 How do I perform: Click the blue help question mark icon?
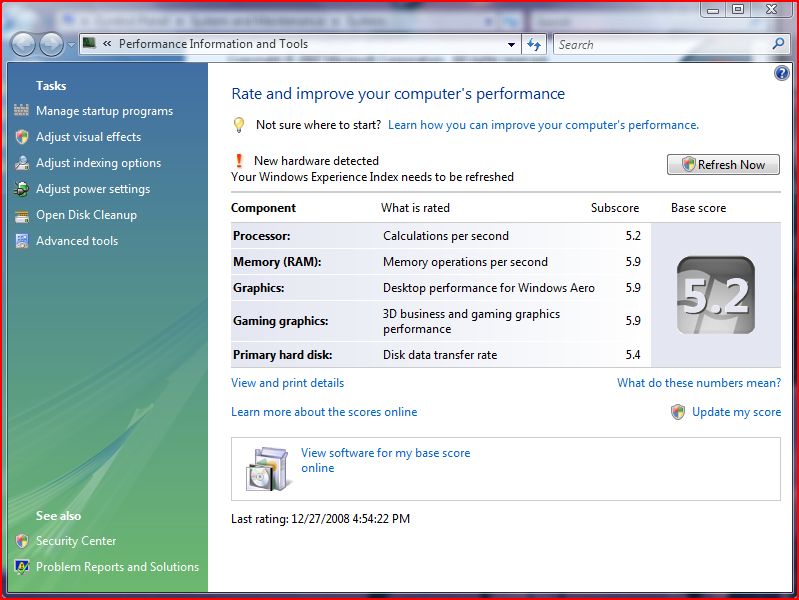point(782,73)
